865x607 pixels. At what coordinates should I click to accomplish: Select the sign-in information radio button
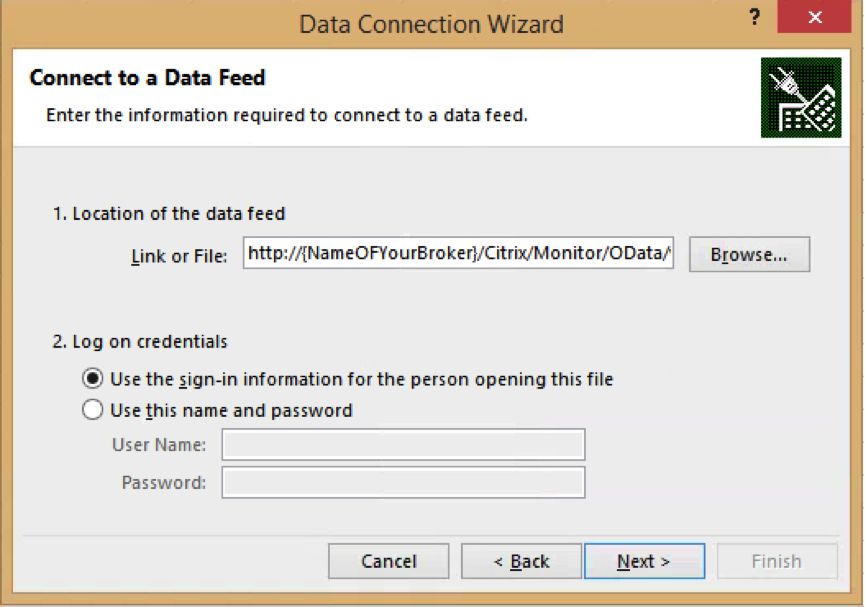coord(93,379)
